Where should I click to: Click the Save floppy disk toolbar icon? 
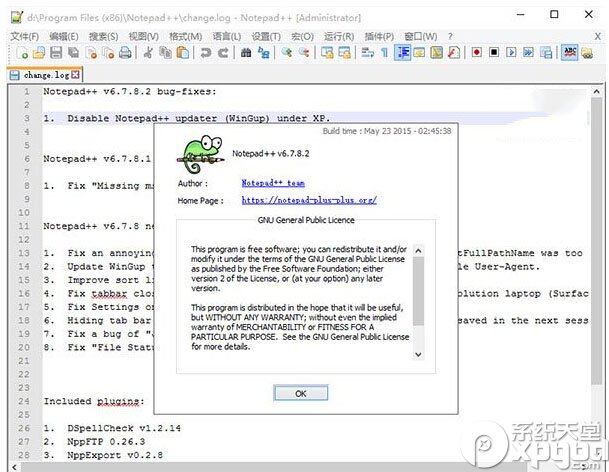[56, 52]
